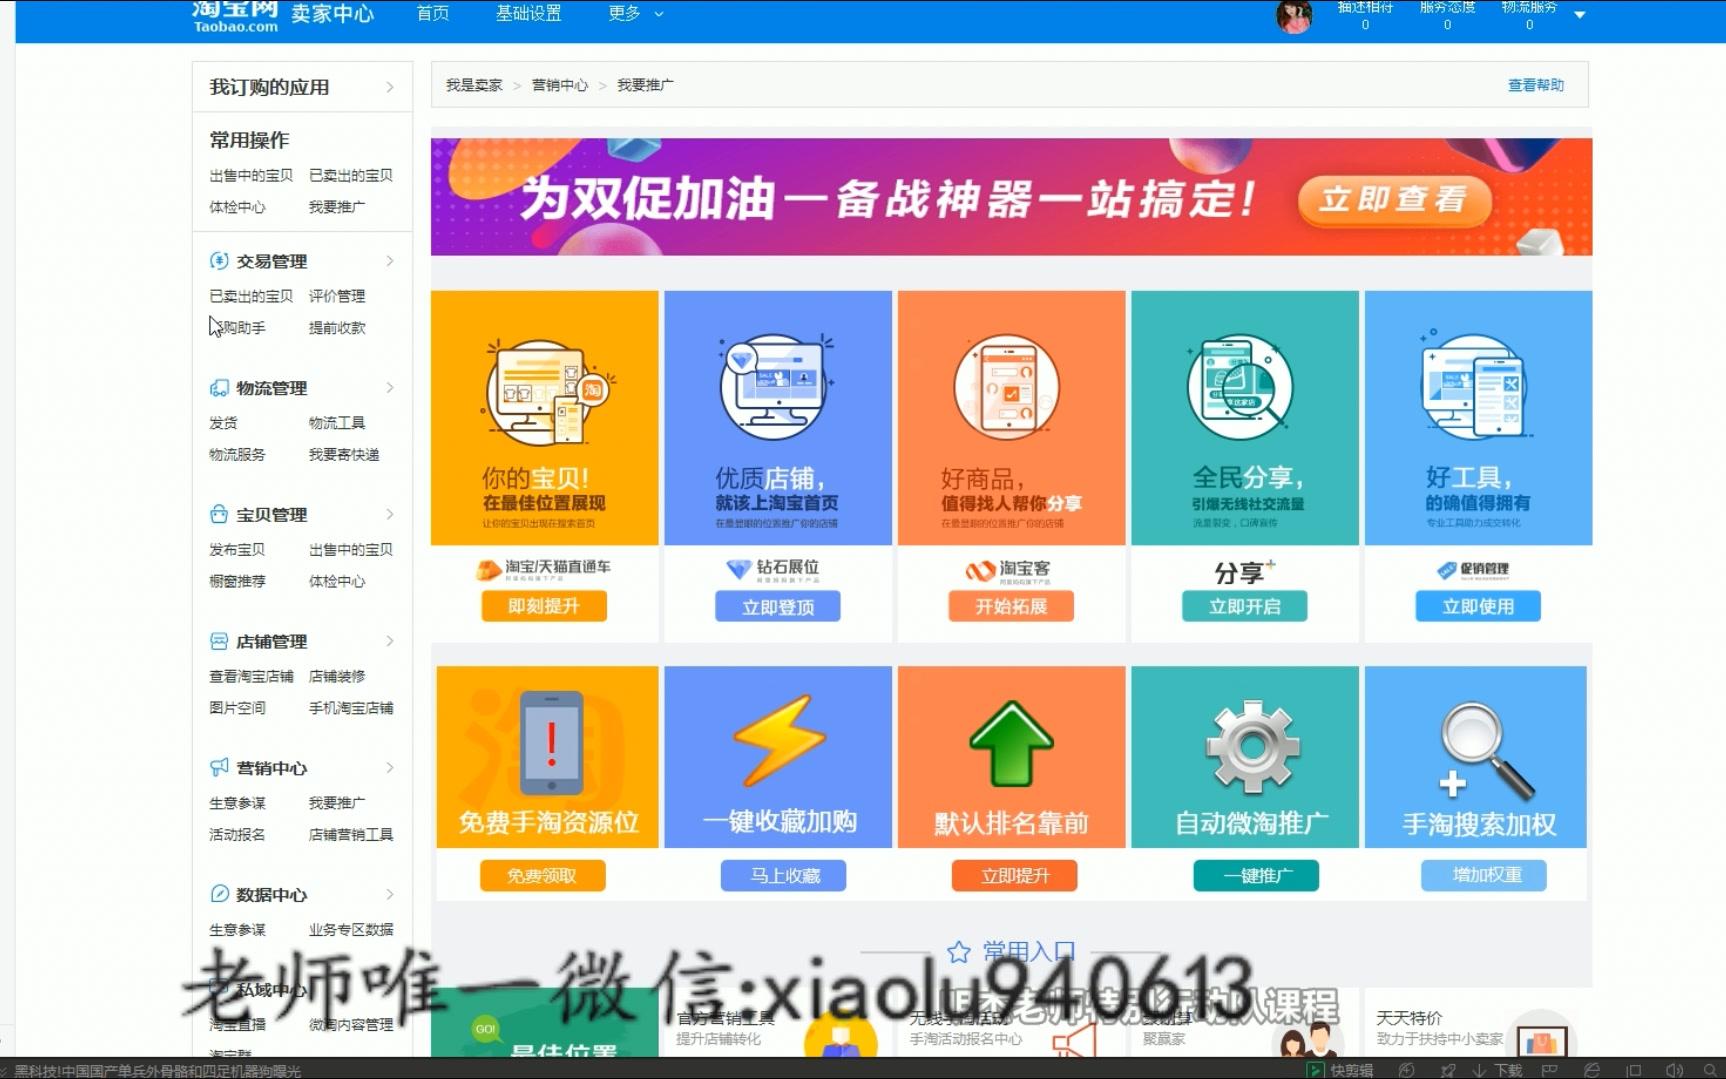The image size is (1726, 1079).
Task: Click the 优质店铺 钻石展位 card image
Action: pyautogui.click(x=778, y=418)
